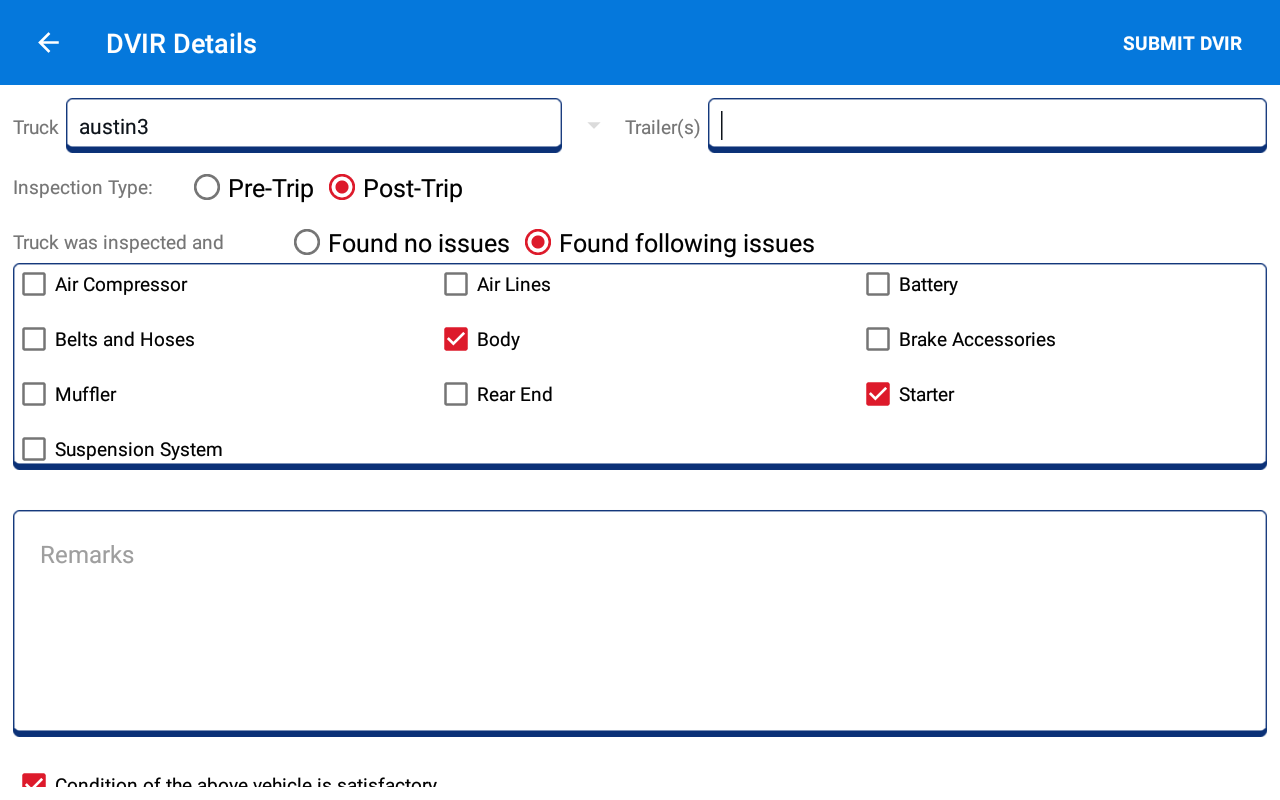Check the Air Compressor box
This screenshot has height=800, width=1280.
coord(34,285)
